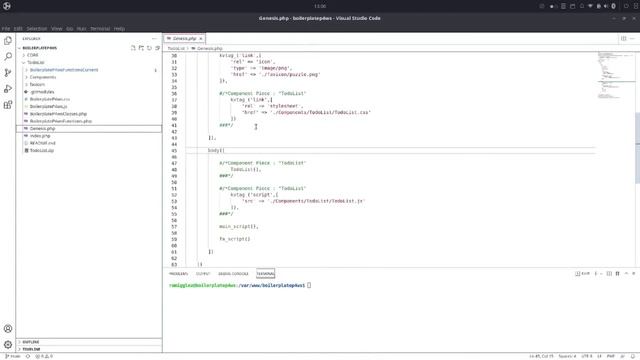Switch to the PROBLEMS panel tab
640x360 pixels.
click(178, 273)
